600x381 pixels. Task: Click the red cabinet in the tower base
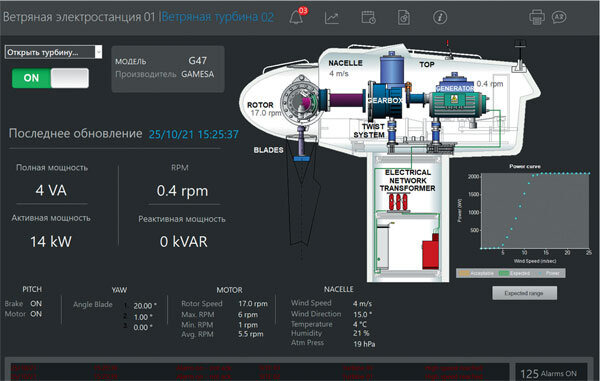click(x=431, y=252)
